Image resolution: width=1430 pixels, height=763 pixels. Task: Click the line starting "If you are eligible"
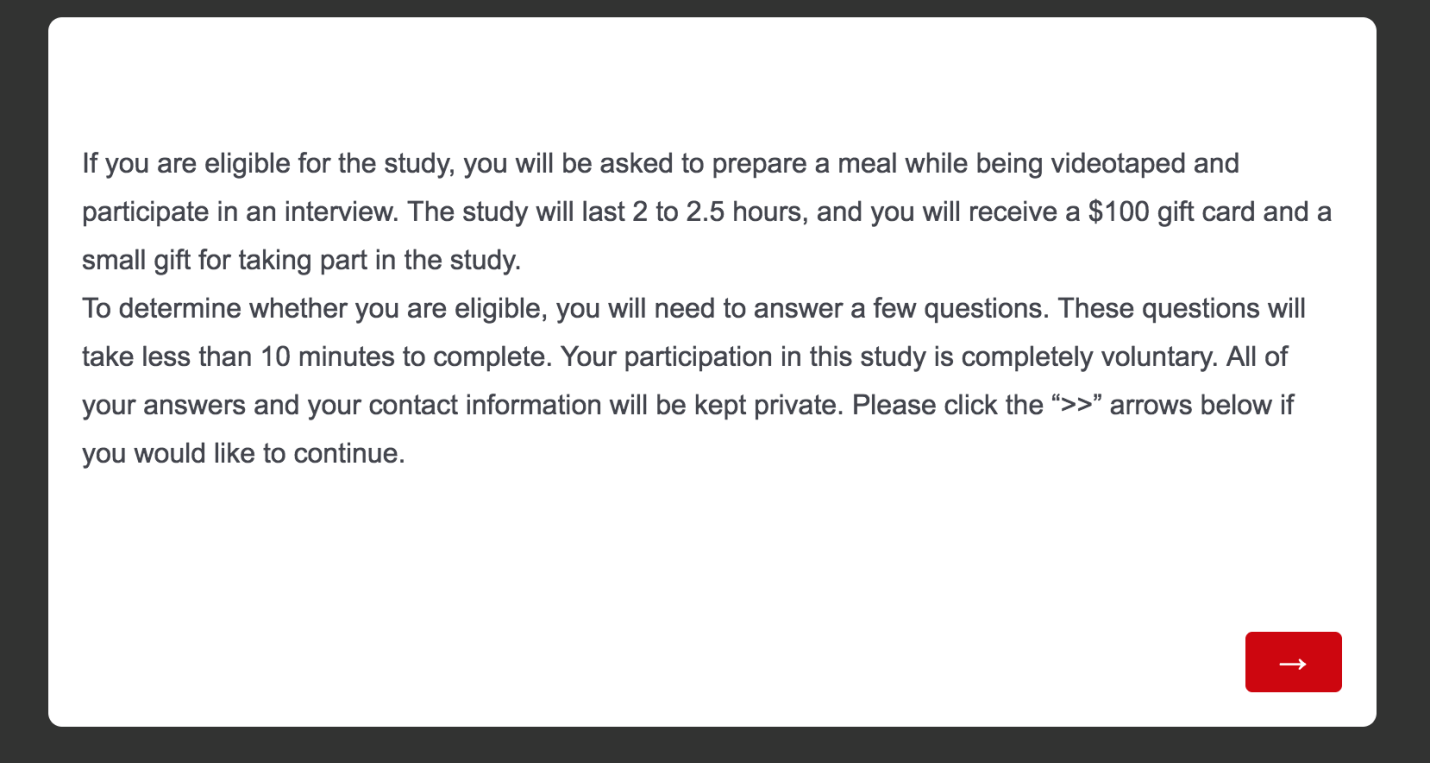pyautogui.click(x=660, y=163)
